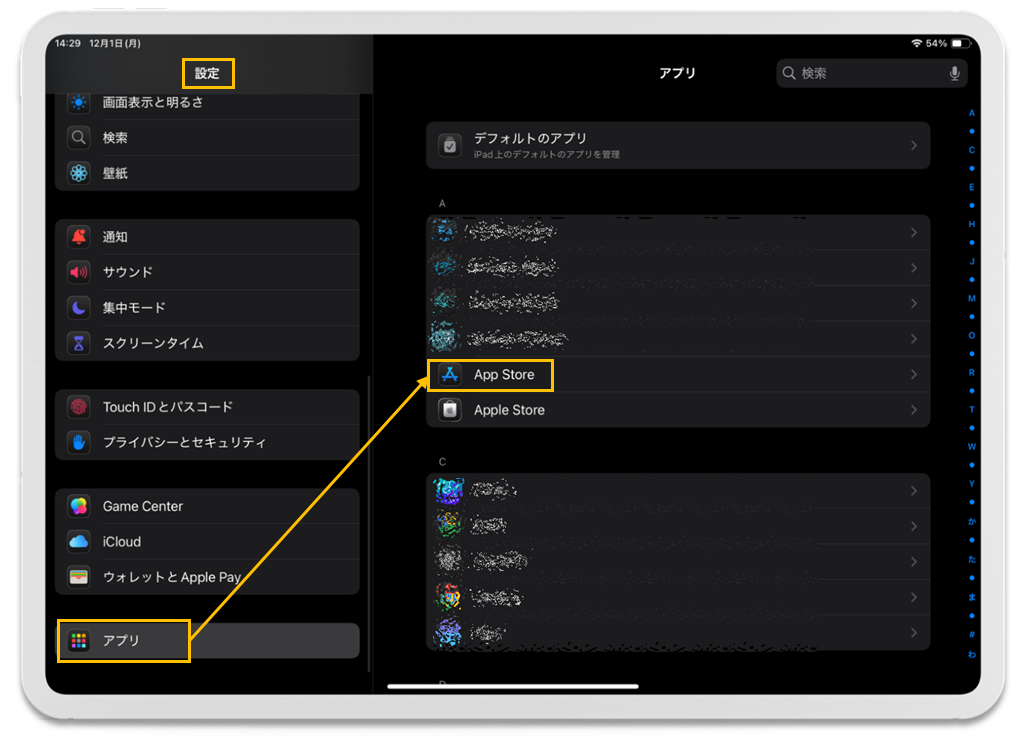Expand the App Store row chevron
The width and height of the screenshot is (1024, 749).
[x=913, y=375]
